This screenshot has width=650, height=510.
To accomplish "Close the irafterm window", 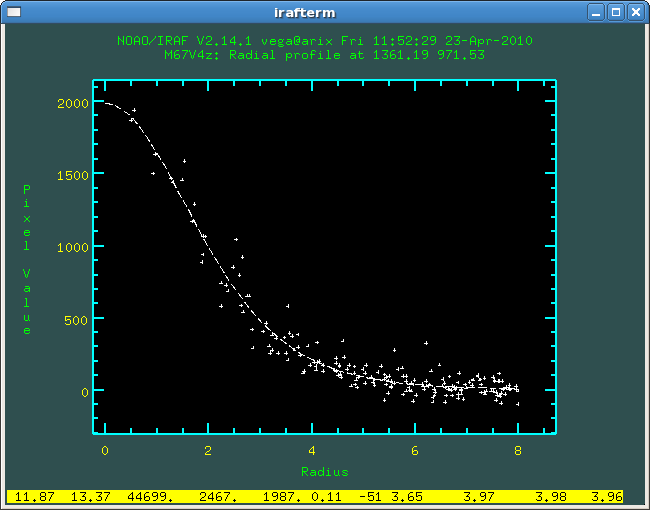I will click(x=635, y=12).
